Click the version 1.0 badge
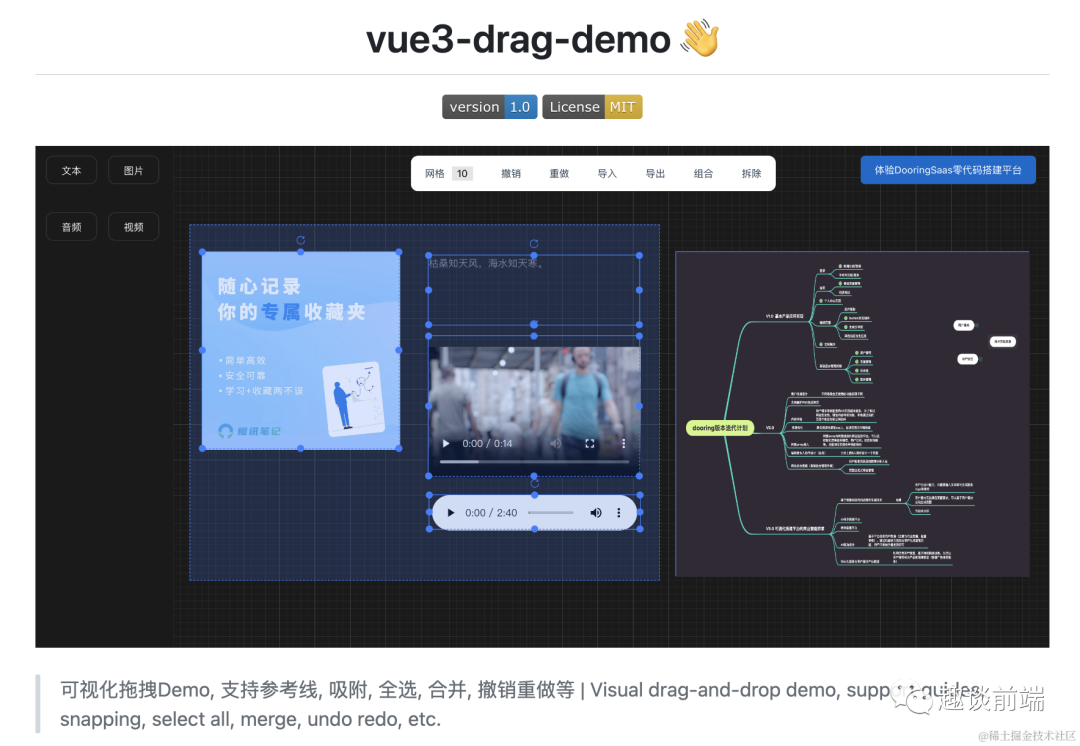 click(490, 107)
